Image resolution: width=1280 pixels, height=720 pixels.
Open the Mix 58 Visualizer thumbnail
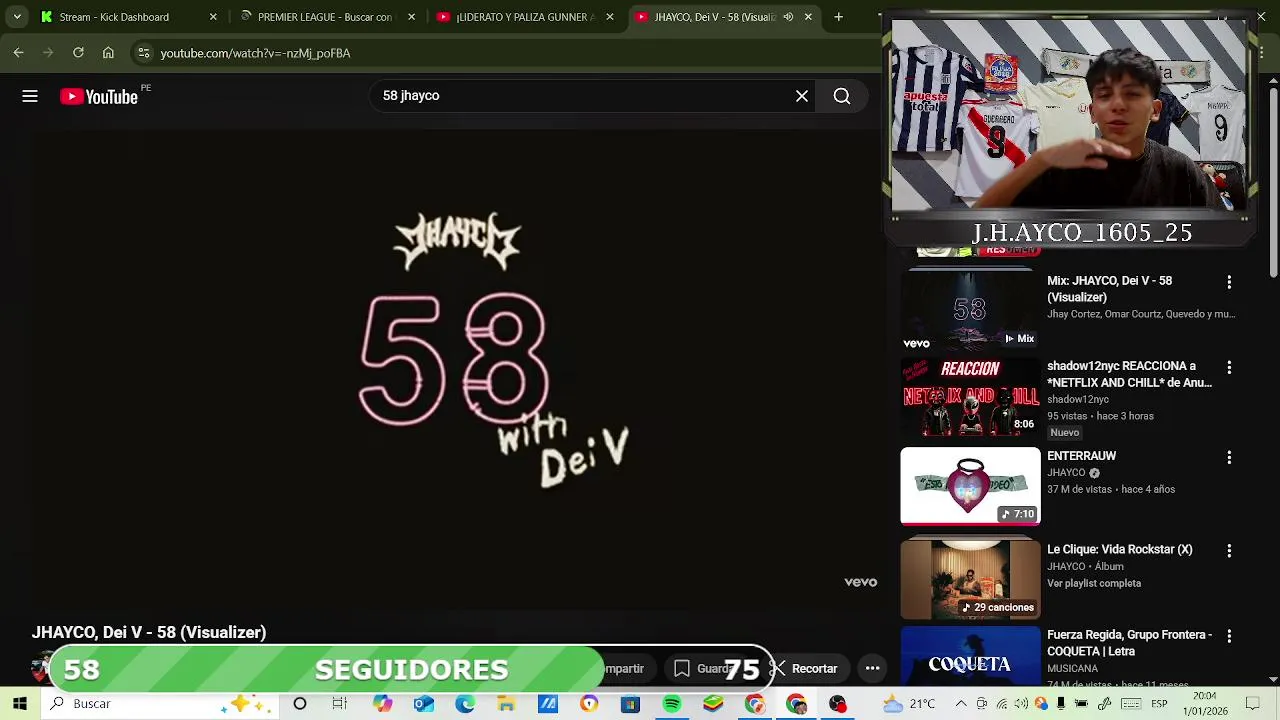[x=970, y=310]
